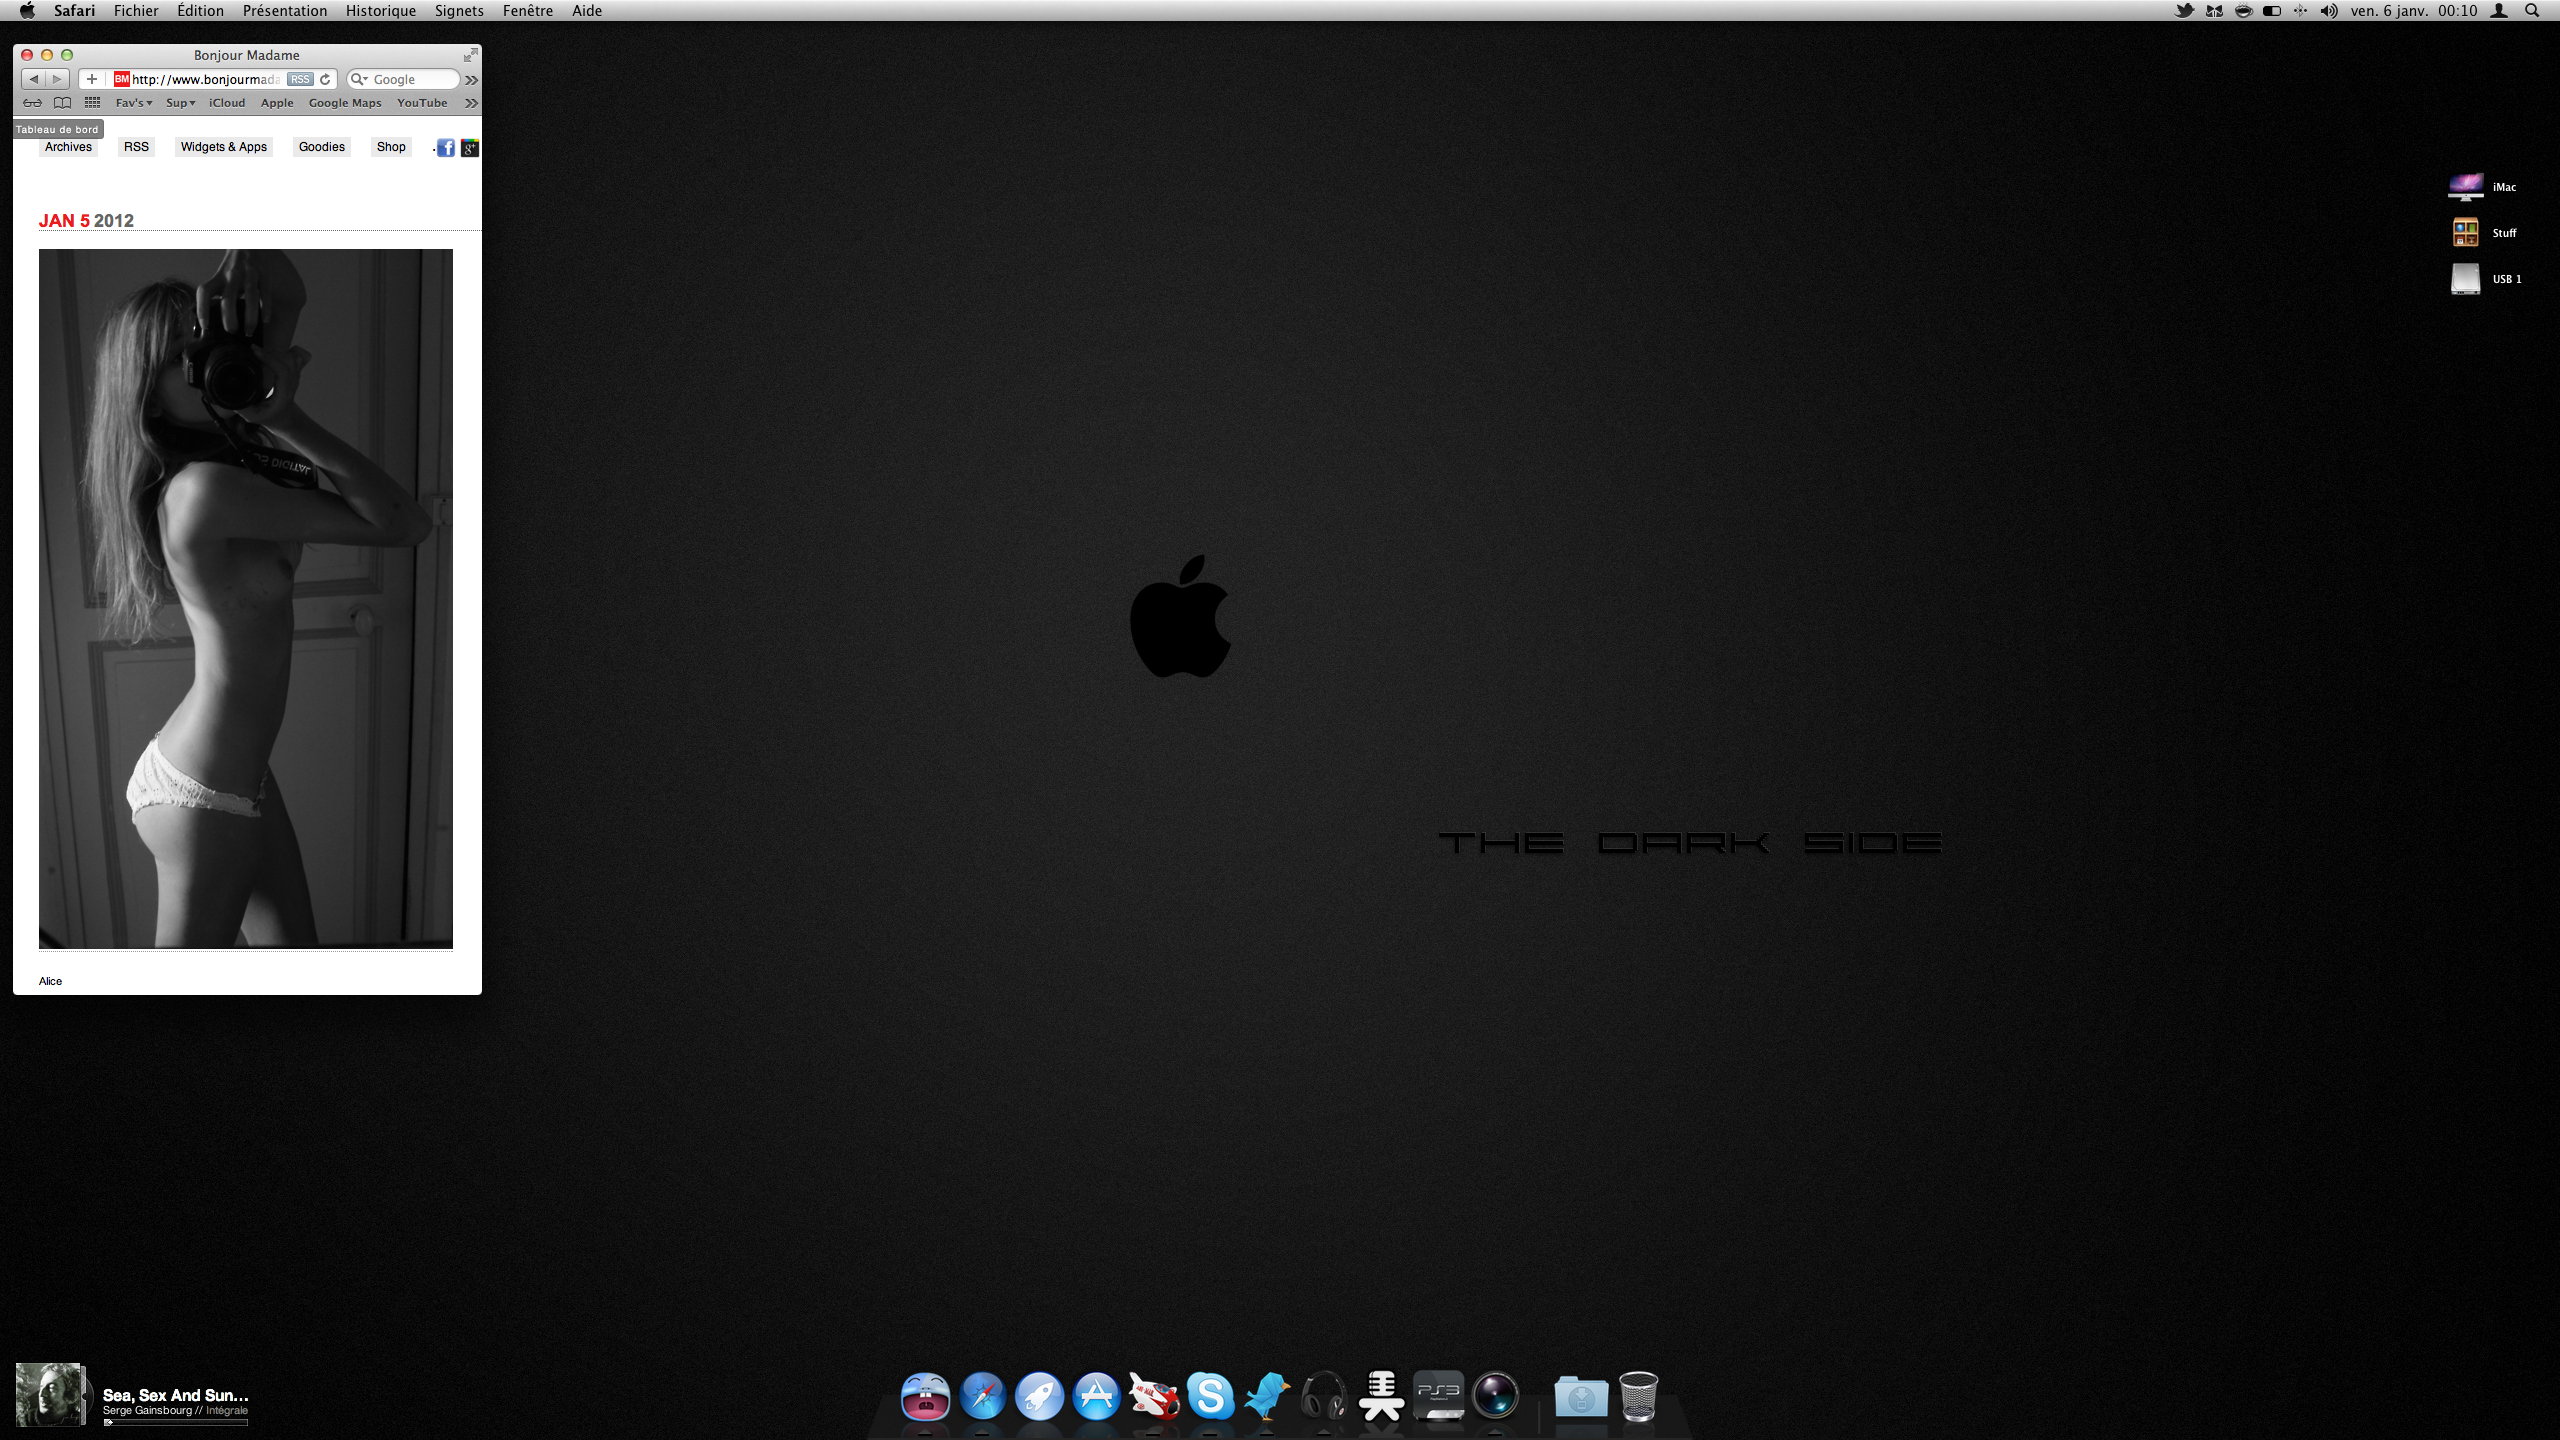Click the address bar URL field
The height and width of the screenshot is (1440, 2560).
207,79
